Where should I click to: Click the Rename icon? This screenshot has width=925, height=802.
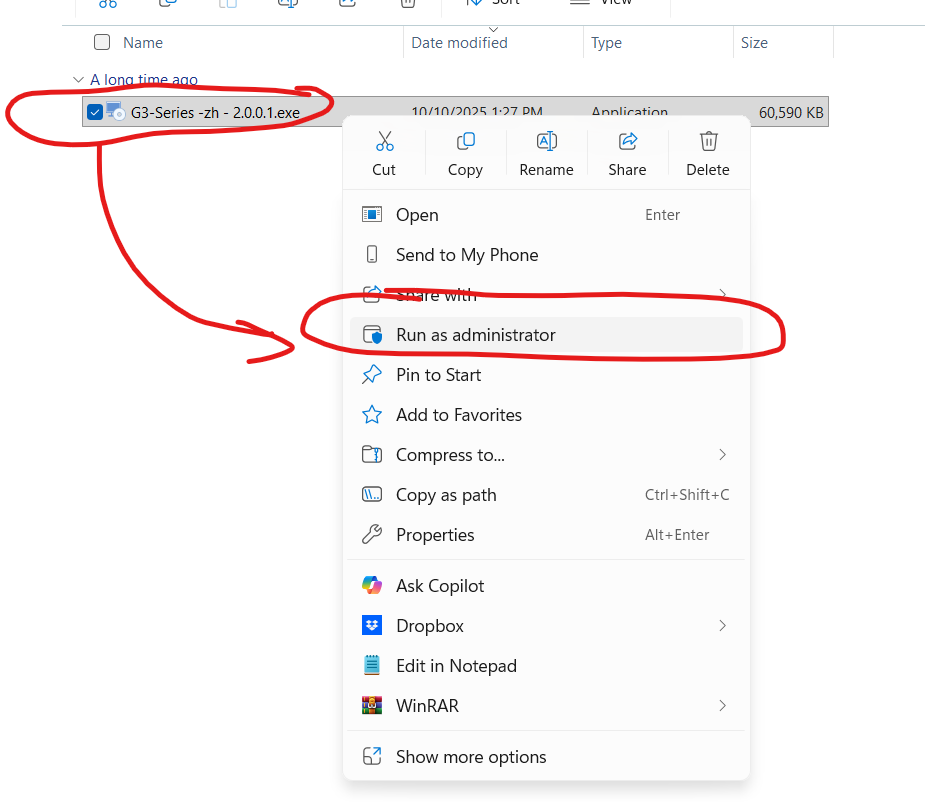pyautogui.click(x=546, y=141)
